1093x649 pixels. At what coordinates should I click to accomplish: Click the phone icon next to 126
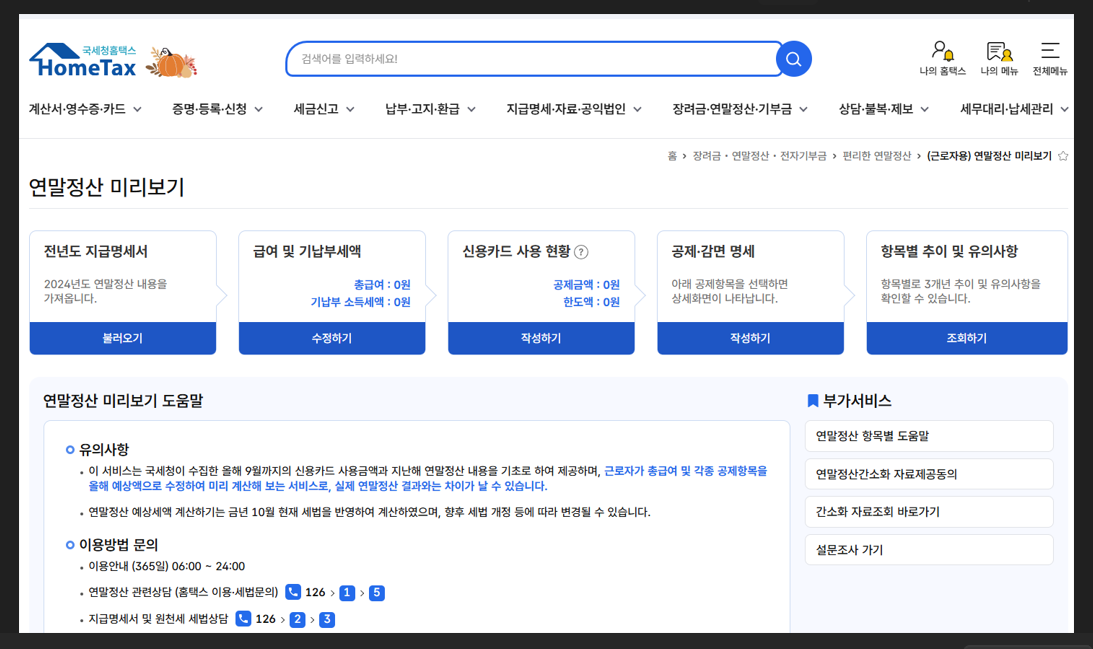click(292, 592)
